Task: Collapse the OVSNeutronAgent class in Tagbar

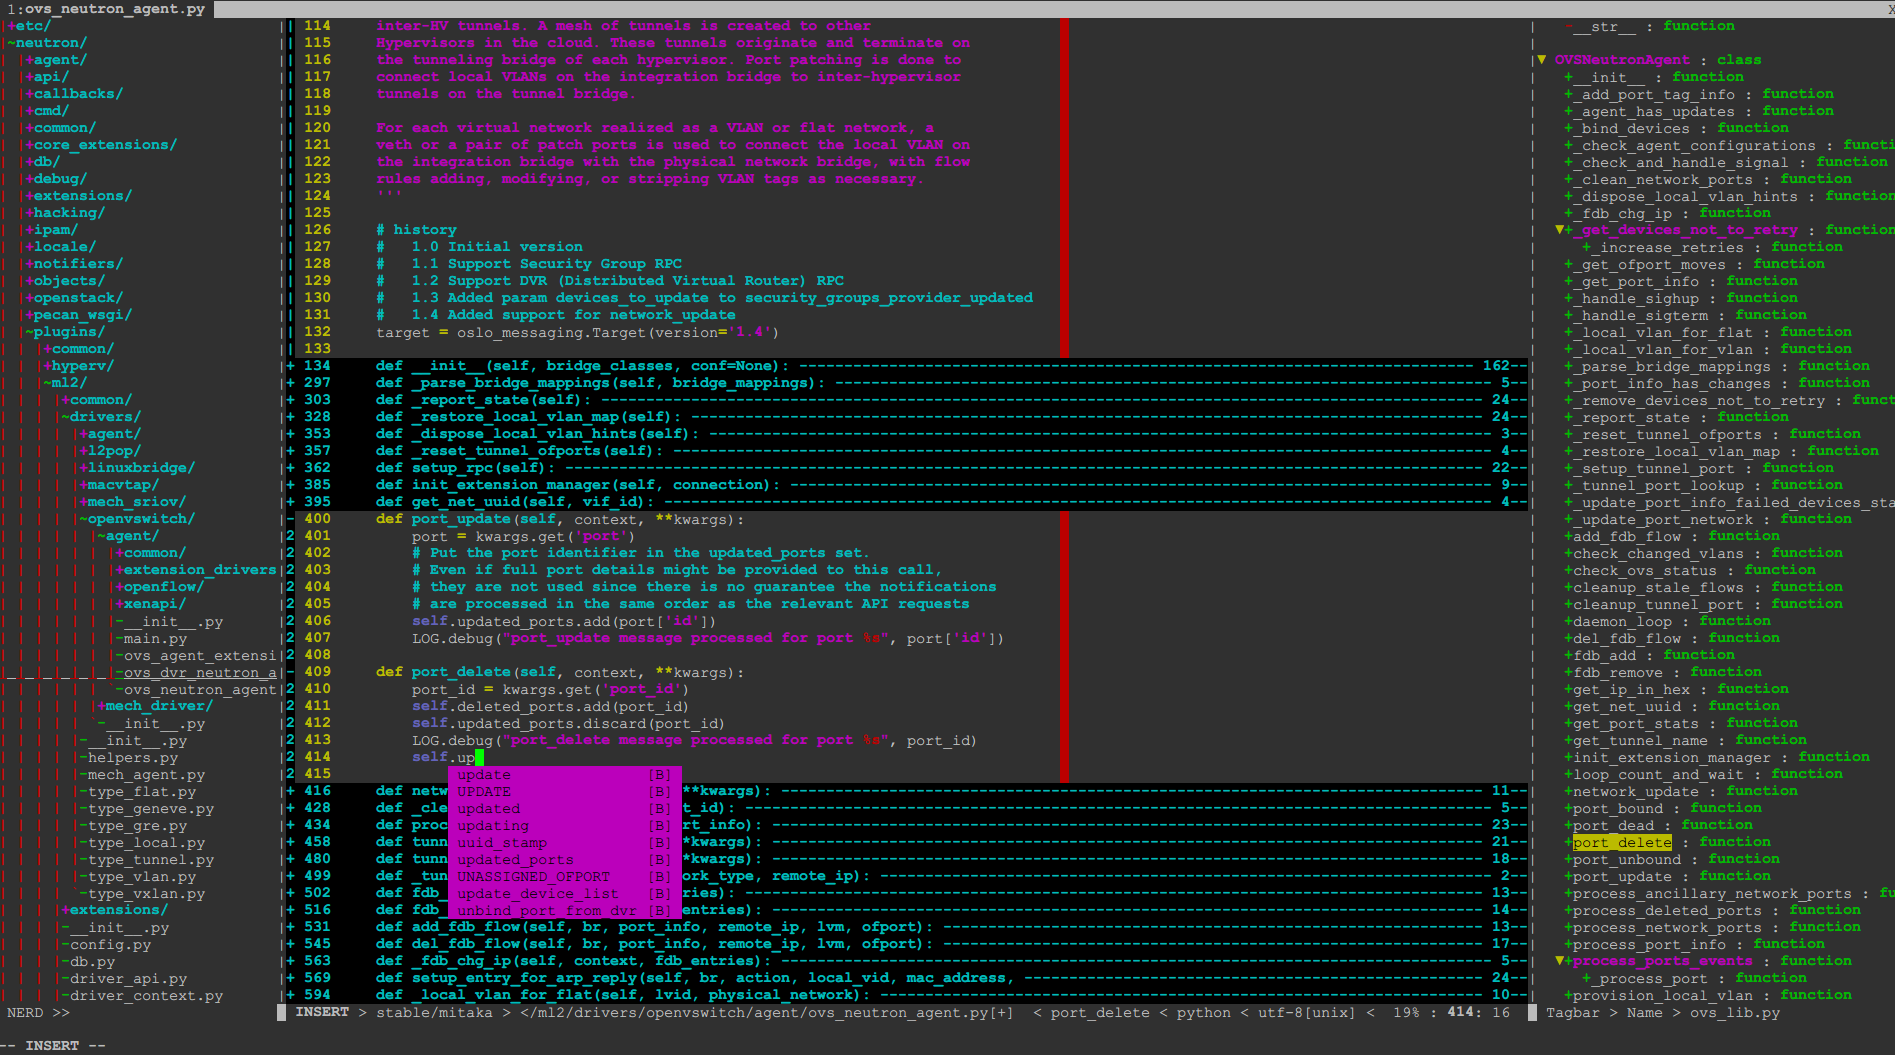Action: click(x=1541, y=60)
